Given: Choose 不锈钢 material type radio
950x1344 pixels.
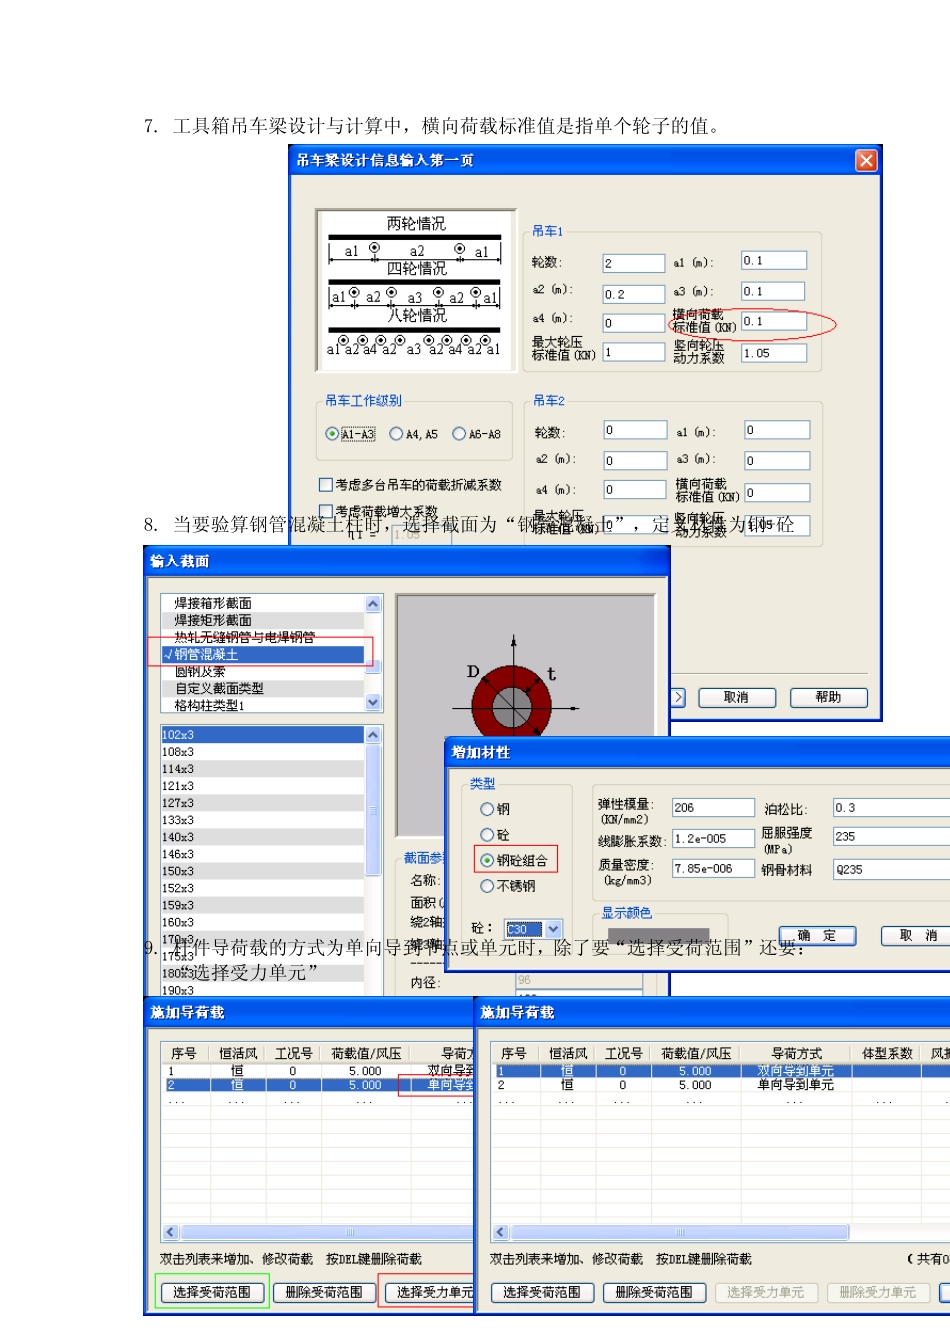Looking at the screenshot, I should click(487, 886).
